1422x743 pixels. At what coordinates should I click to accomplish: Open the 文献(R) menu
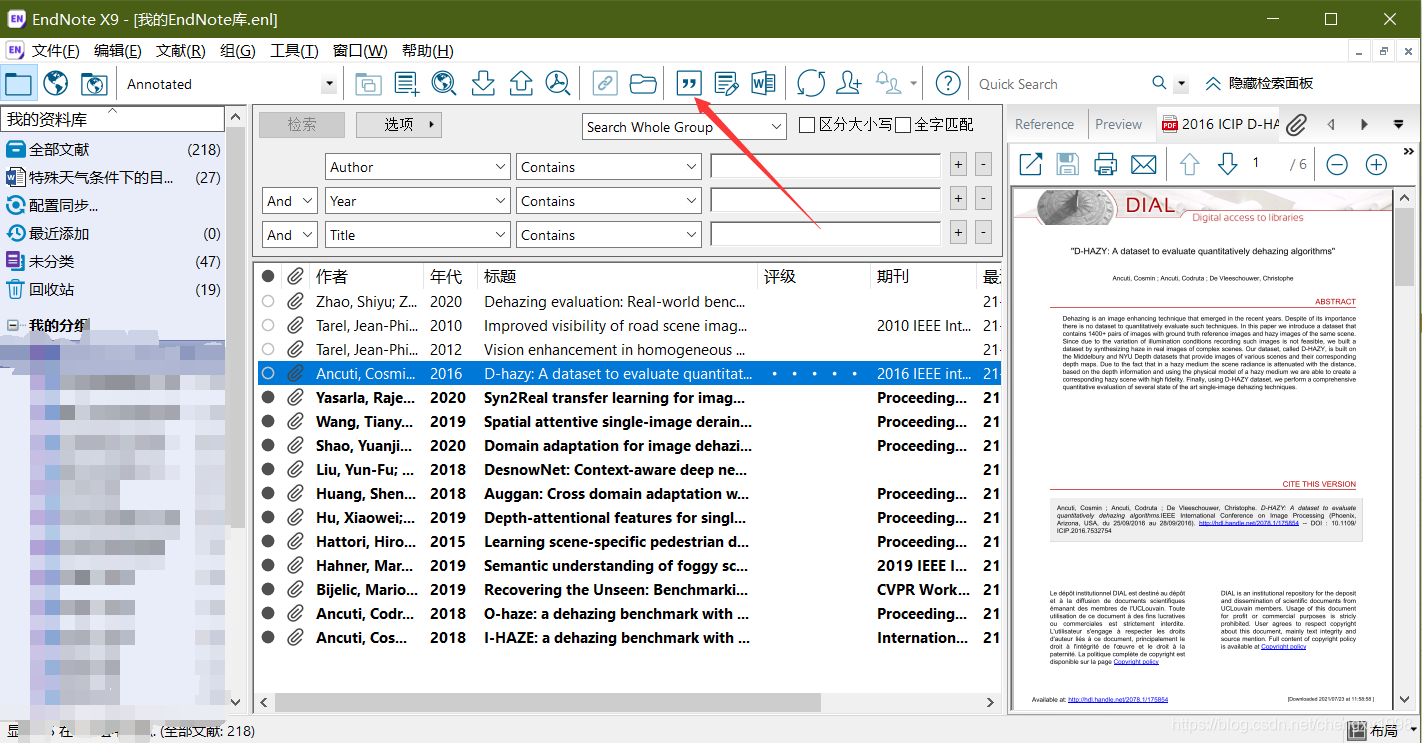tap(181, 51)
